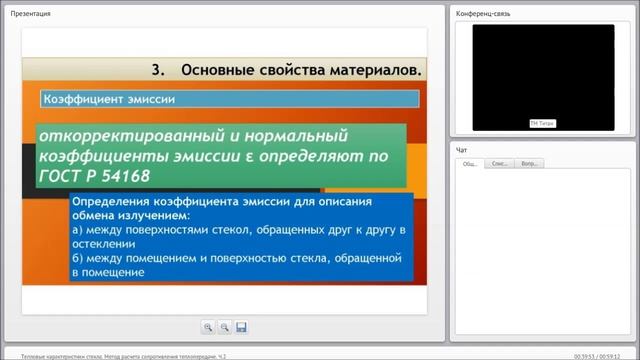Click the green text box mentioning ГОСТ Р 54168
640x360 pixels.
221,156
